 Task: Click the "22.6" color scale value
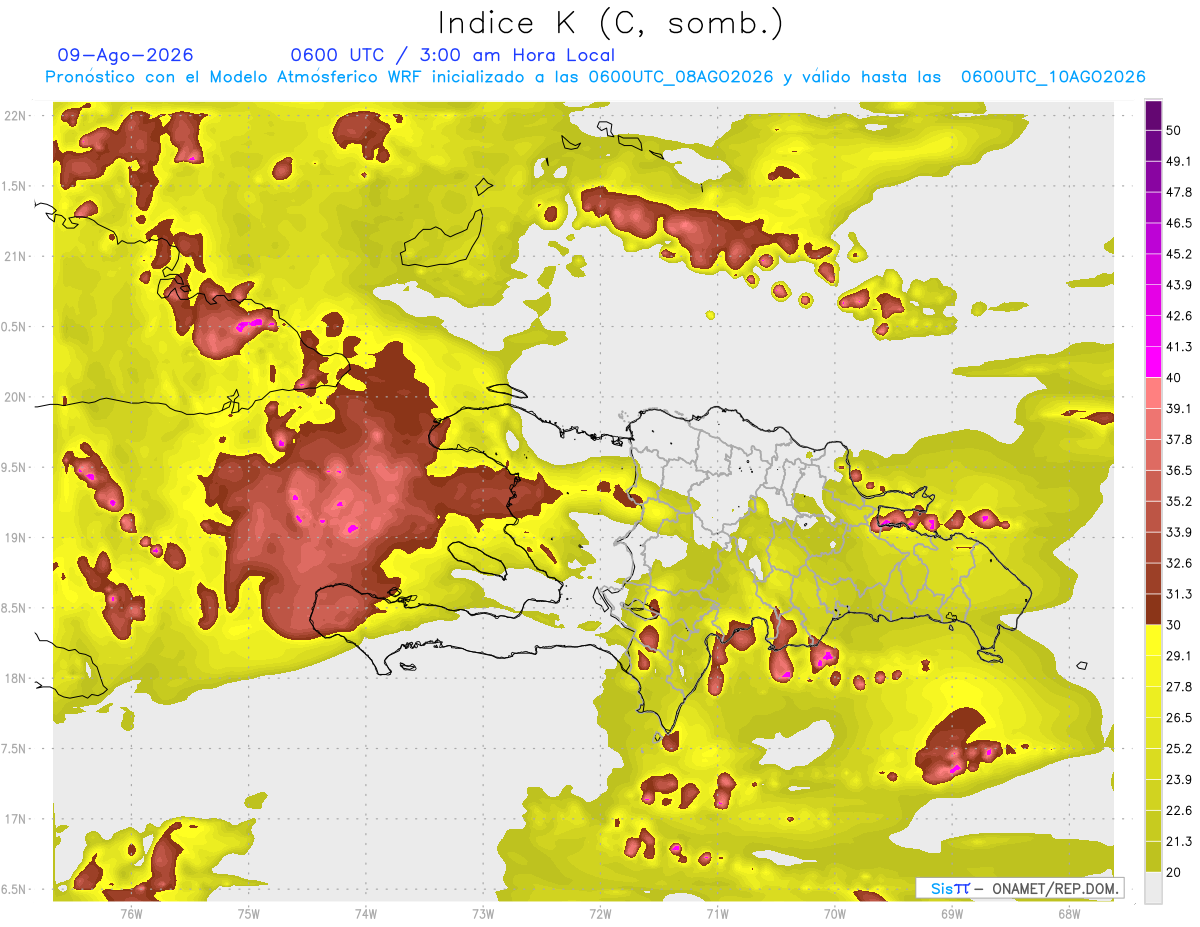pos(1179,810)
